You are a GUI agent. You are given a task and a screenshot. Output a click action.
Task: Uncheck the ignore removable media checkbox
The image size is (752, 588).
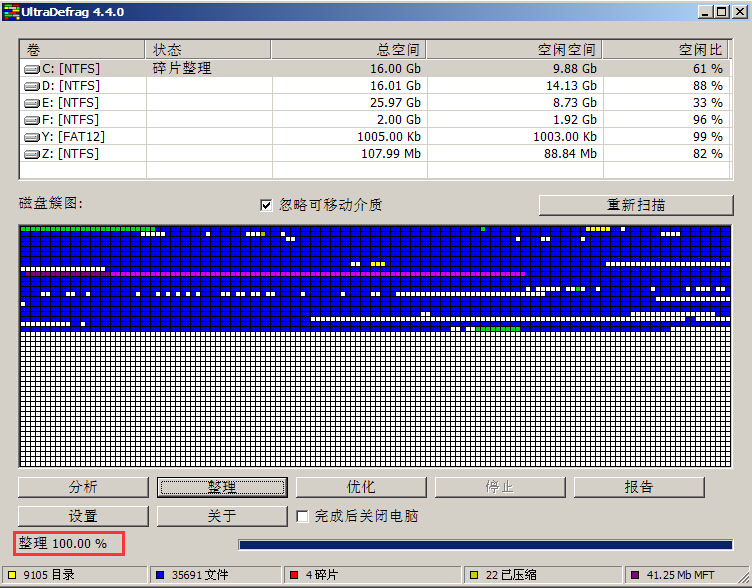pyautogui.click(x=266, y=205)
